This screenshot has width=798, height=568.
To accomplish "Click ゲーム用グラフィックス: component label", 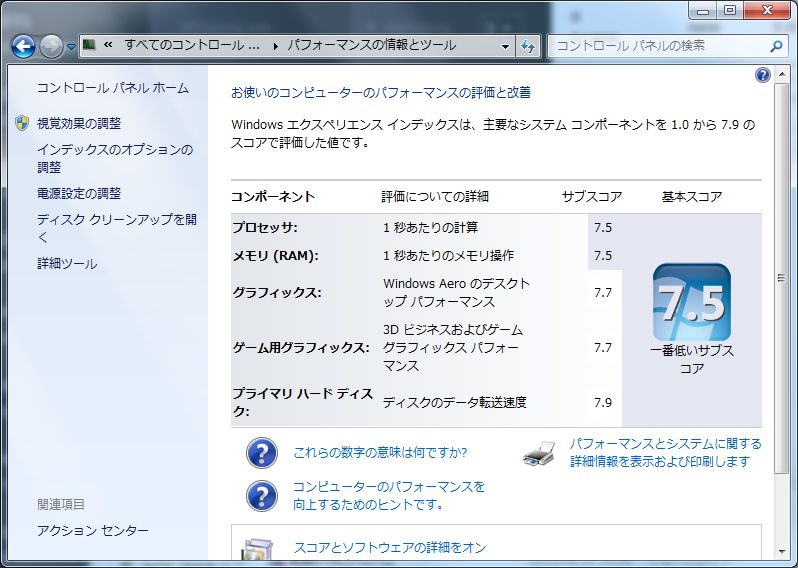I will [301, 348].
